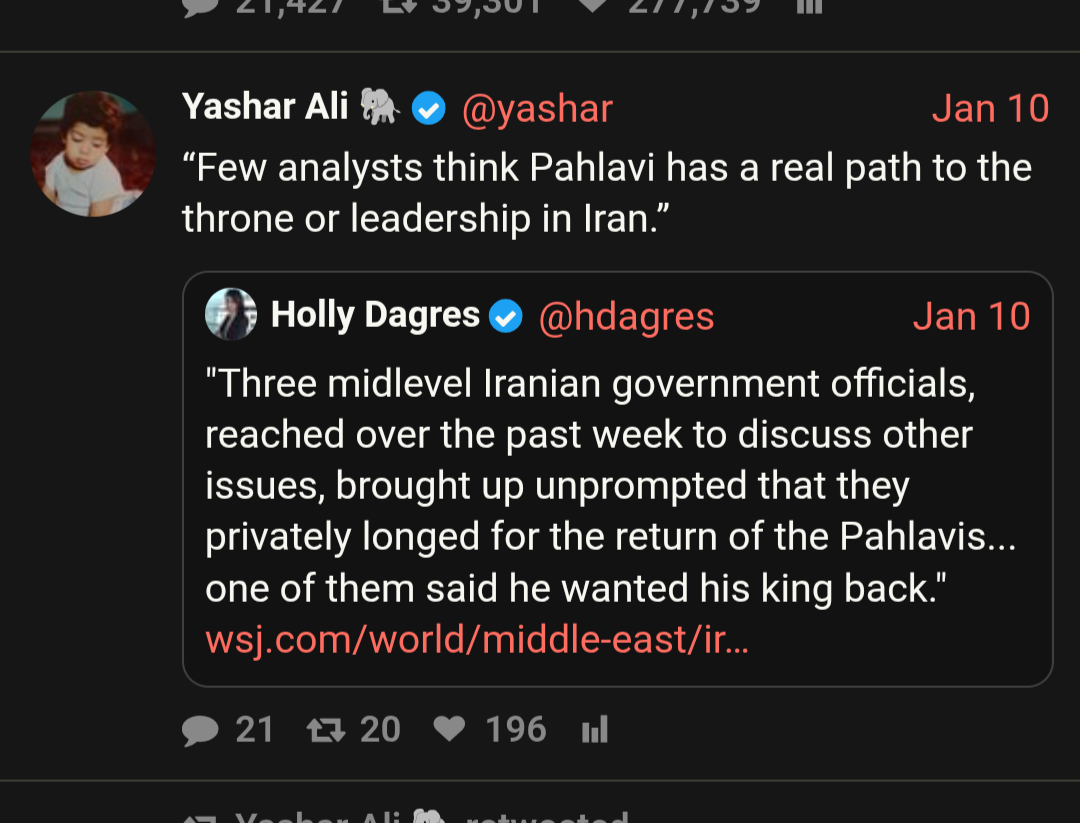
Task: Retweet Yashar Ali's post using the retweet icon
Action: click(326, 730)
